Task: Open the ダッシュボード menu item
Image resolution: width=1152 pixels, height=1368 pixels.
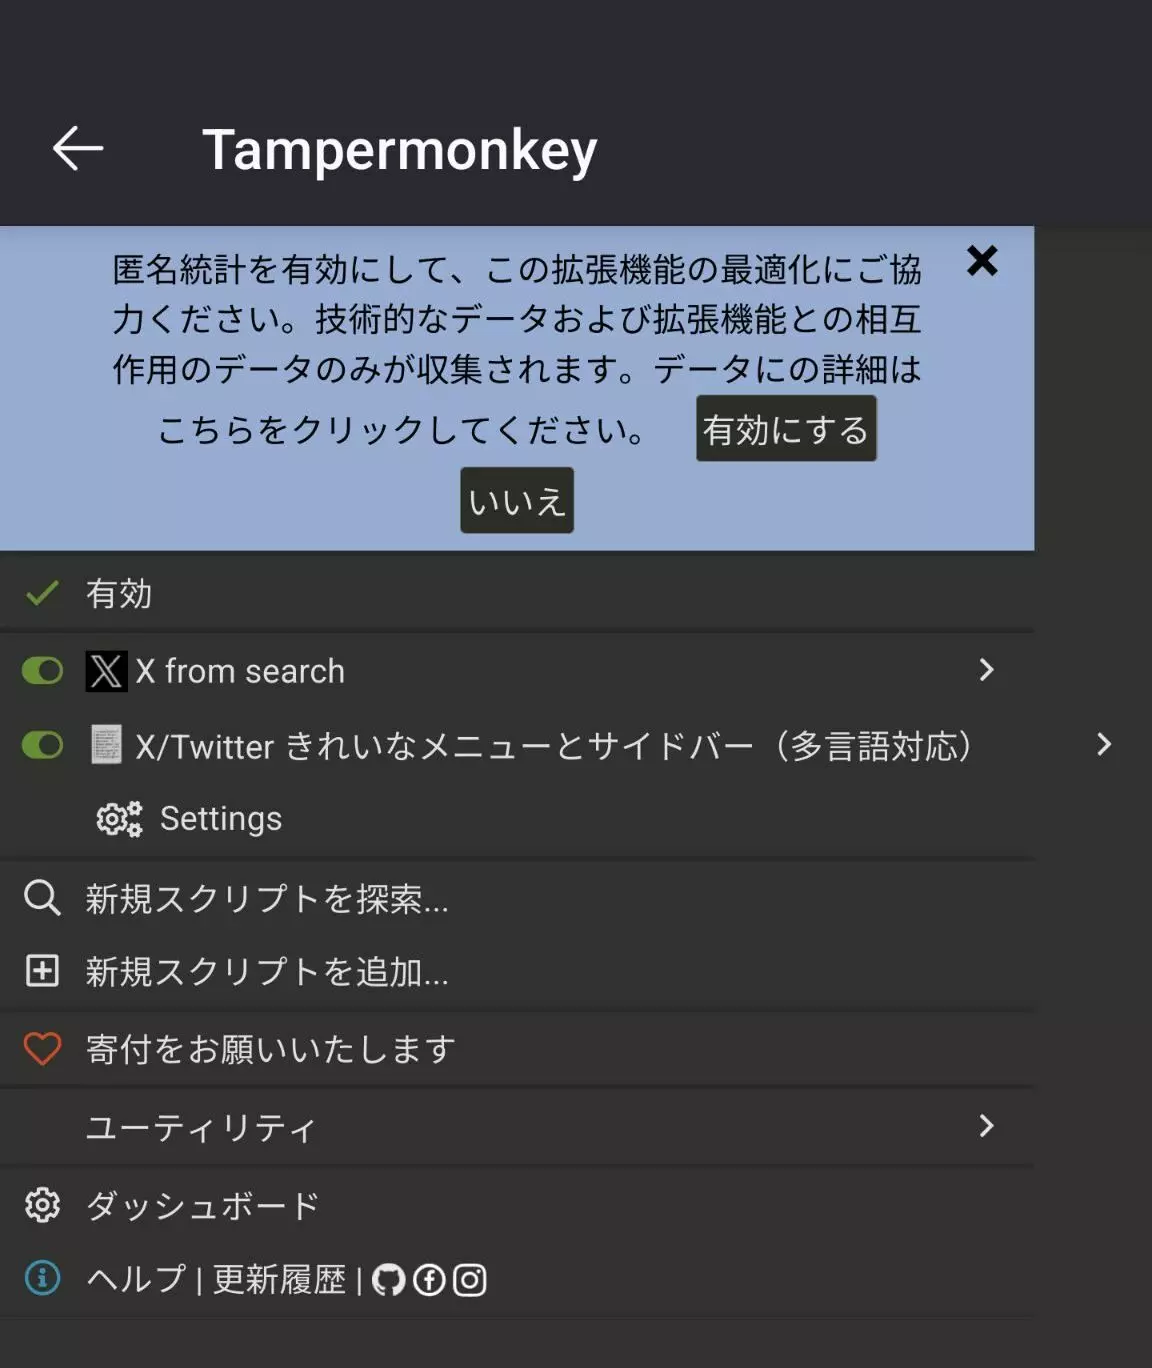Action: tap(517, 1205)
